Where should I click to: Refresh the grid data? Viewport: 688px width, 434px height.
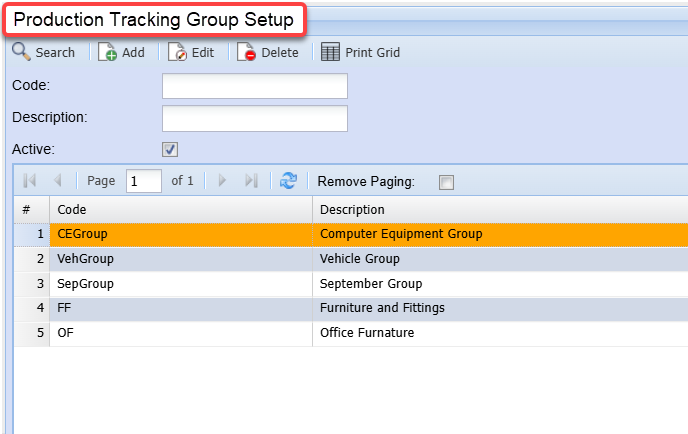point(289,181)
